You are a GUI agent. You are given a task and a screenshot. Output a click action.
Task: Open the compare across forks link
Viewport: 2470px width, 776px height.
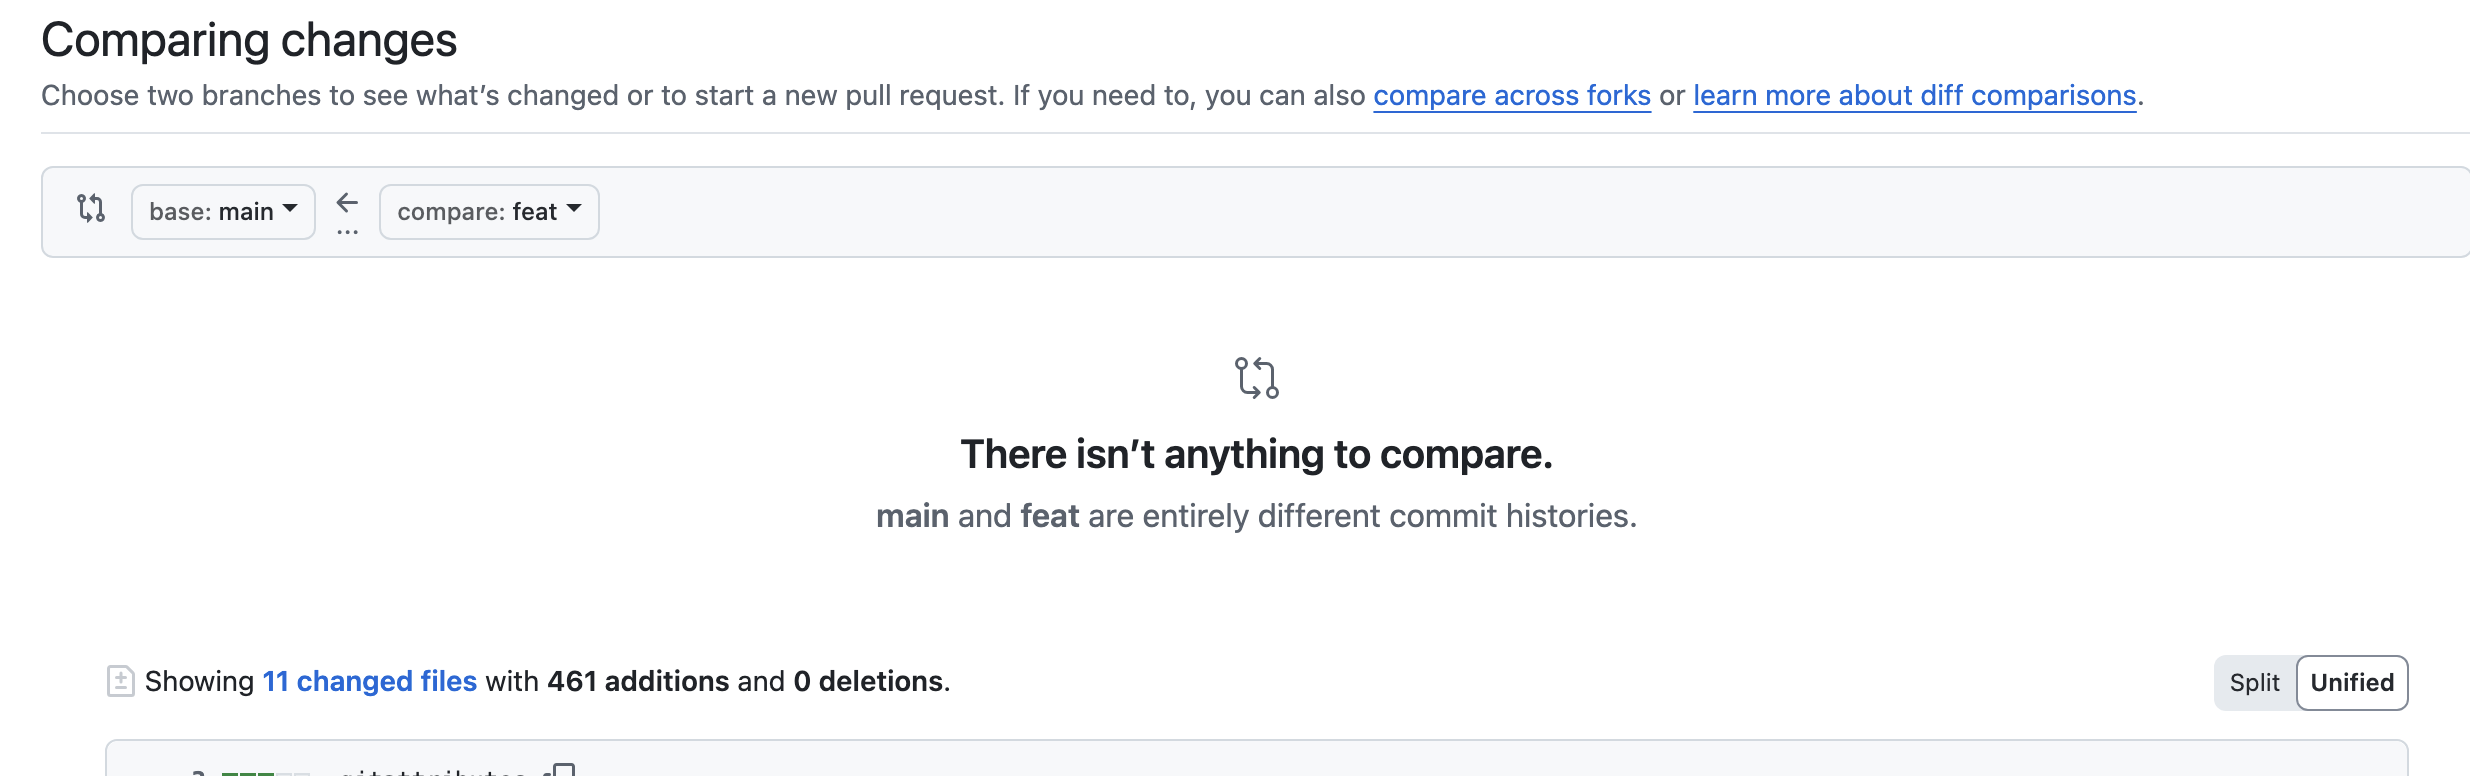tap(1512, 95)
